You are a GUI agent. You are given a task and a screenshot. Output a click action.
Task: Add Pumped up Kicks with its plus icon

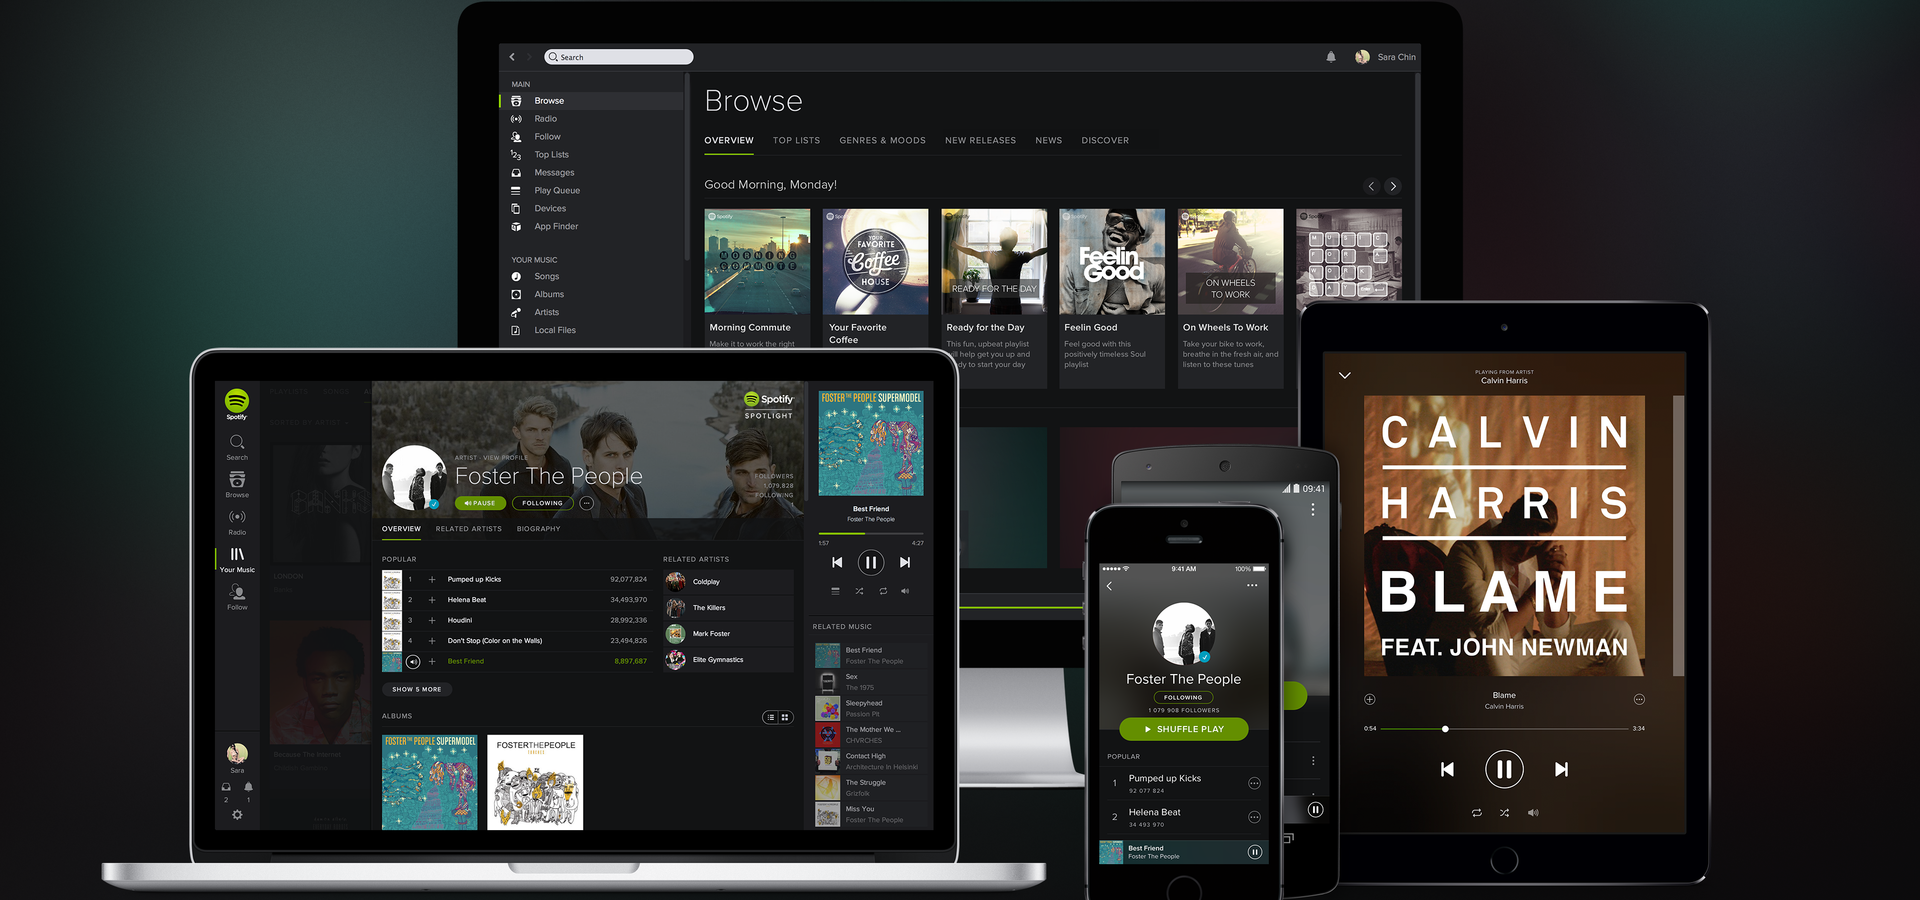click(x=432, y=579)
